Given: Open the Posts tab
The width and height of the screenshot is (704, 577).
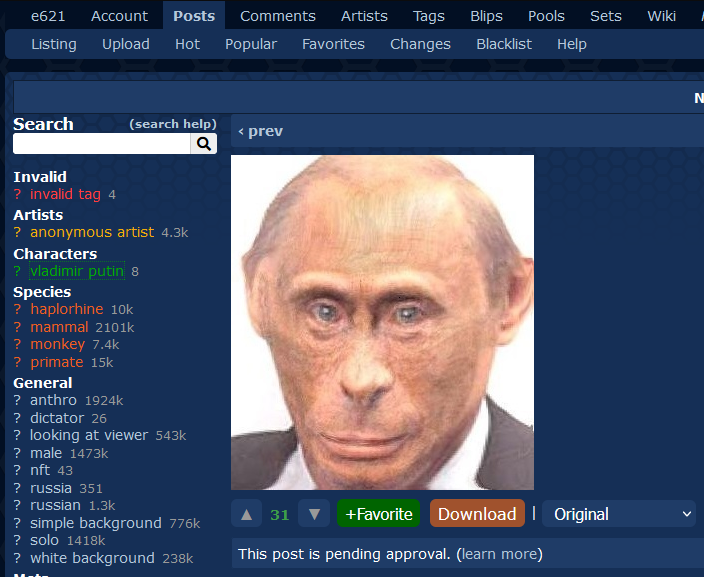Looking at the screenshot, I should (194, 16).
